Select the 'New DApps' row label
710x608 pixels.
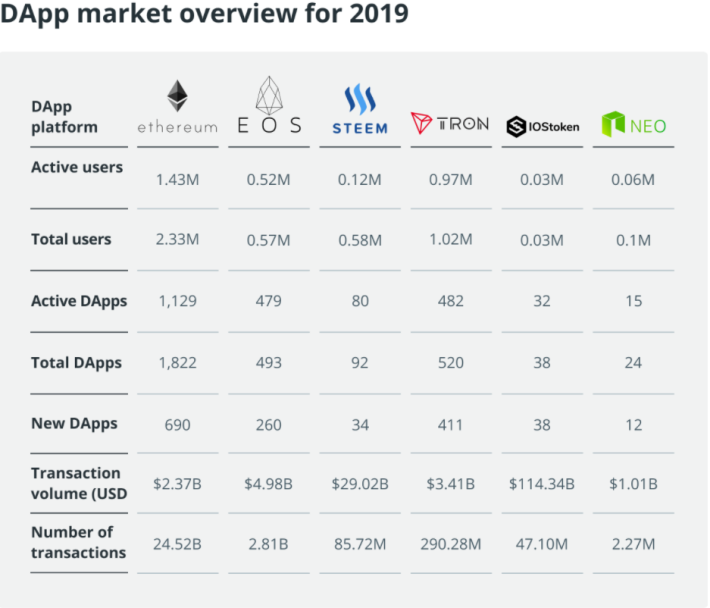[x=74, y=424]
